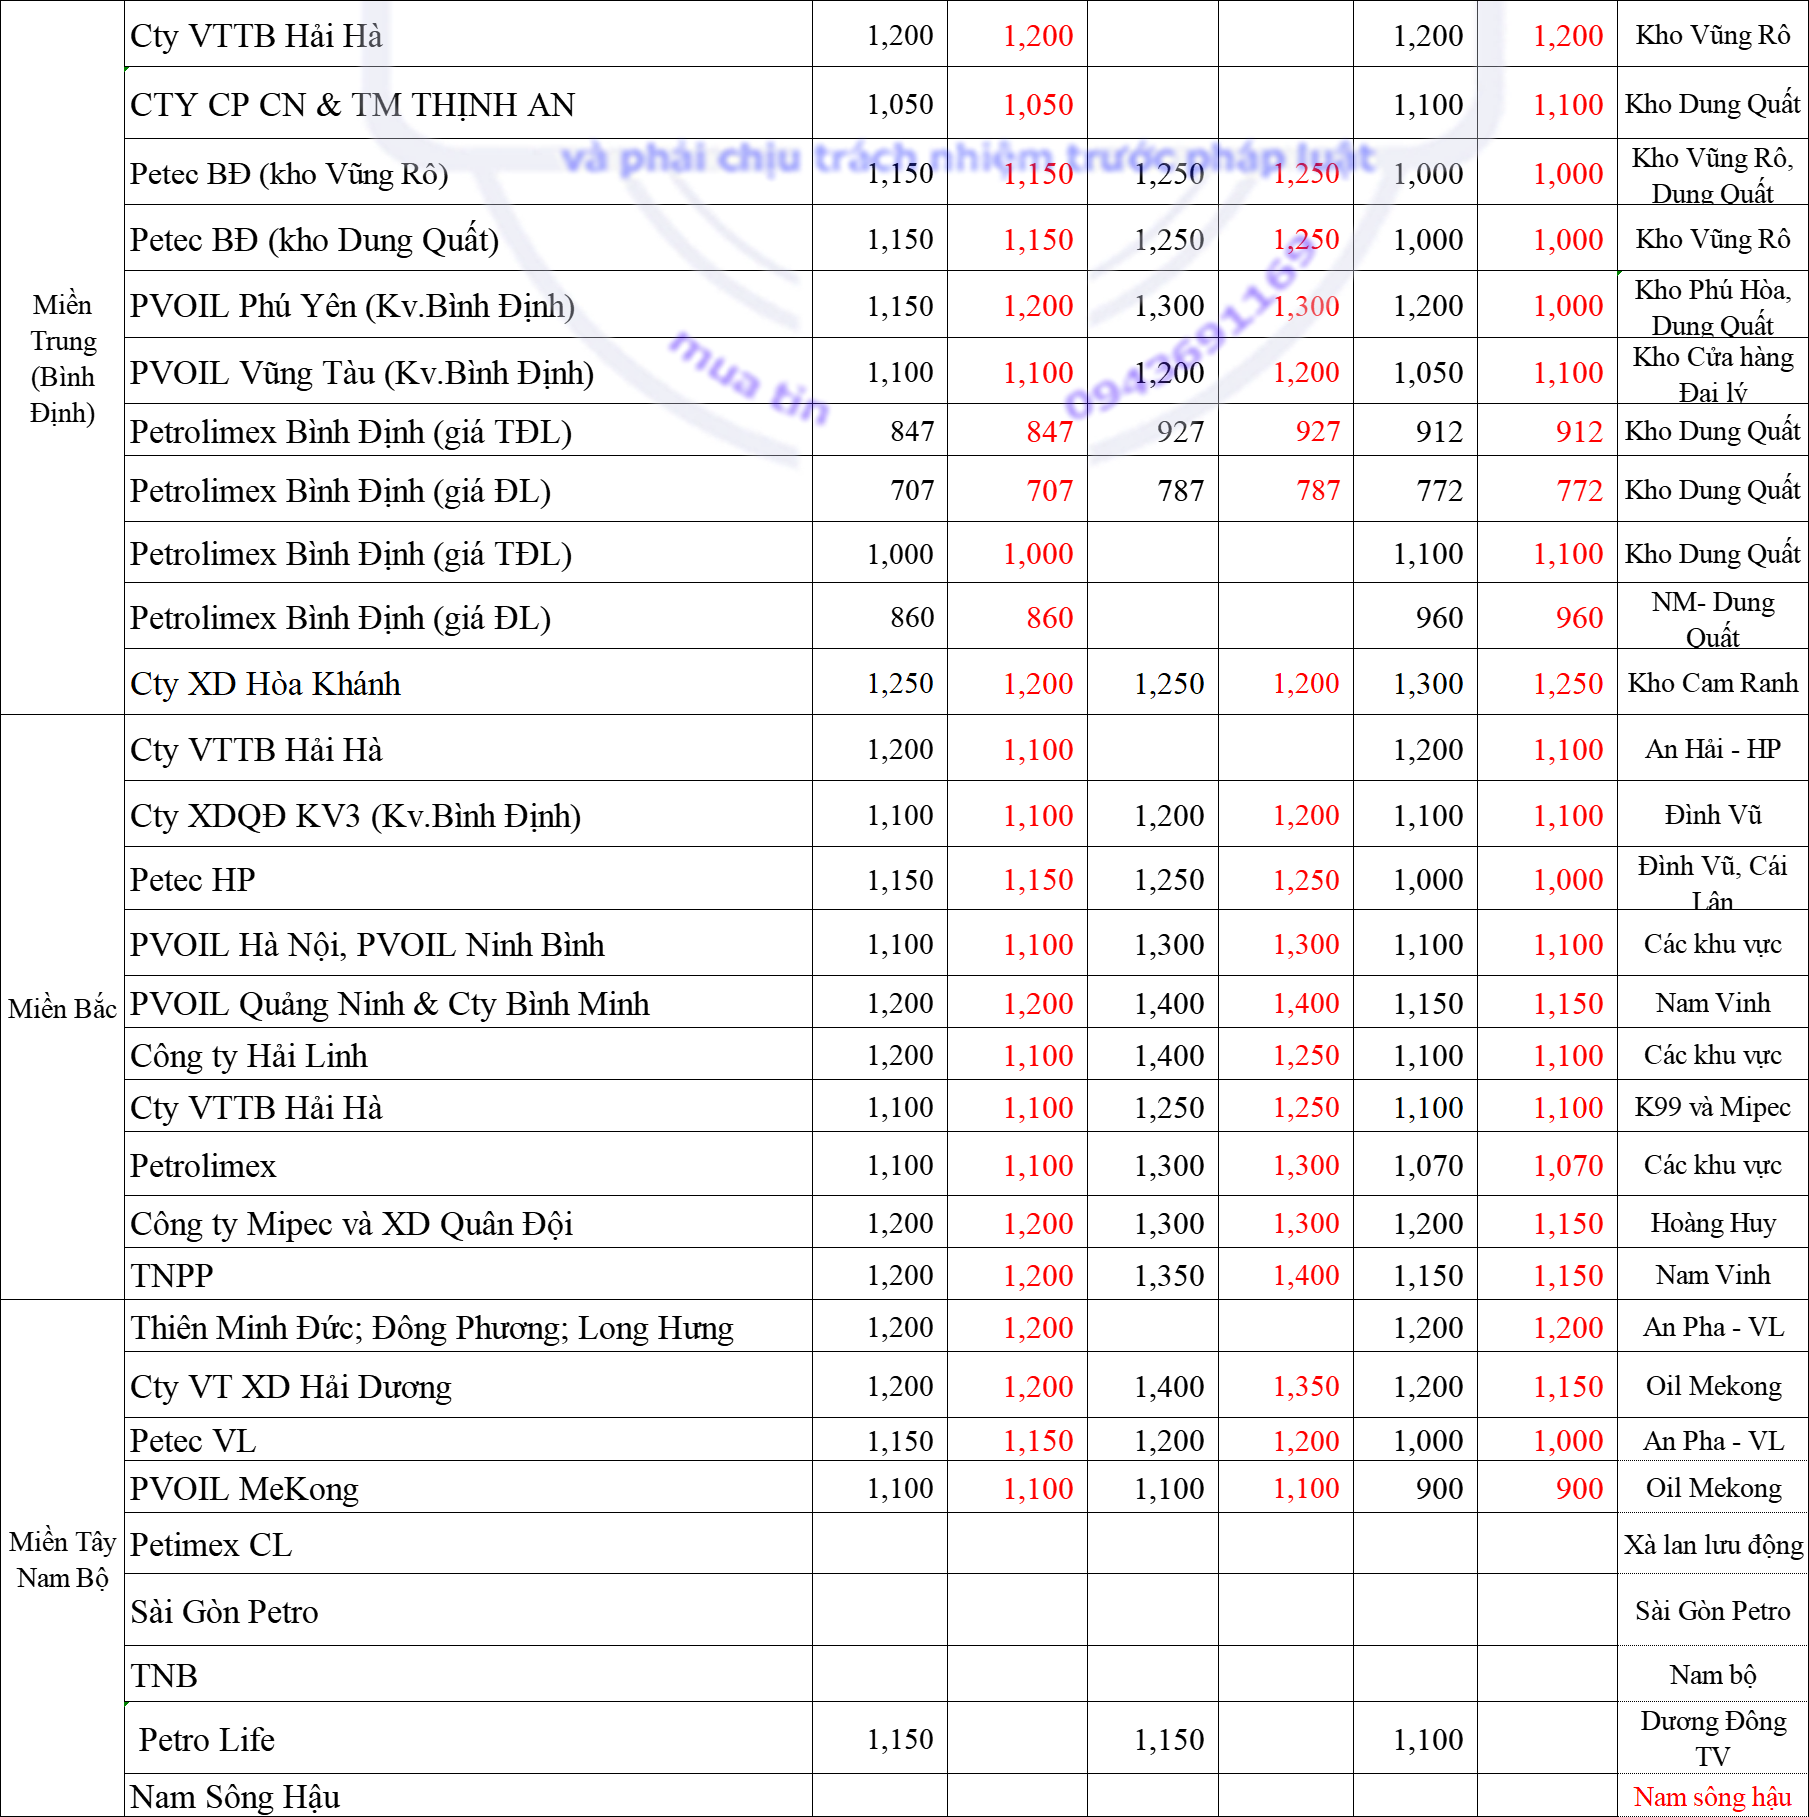
Task: Select the Petec BĐ (kho Dung Quất) cell
Action: click(468, 239)
